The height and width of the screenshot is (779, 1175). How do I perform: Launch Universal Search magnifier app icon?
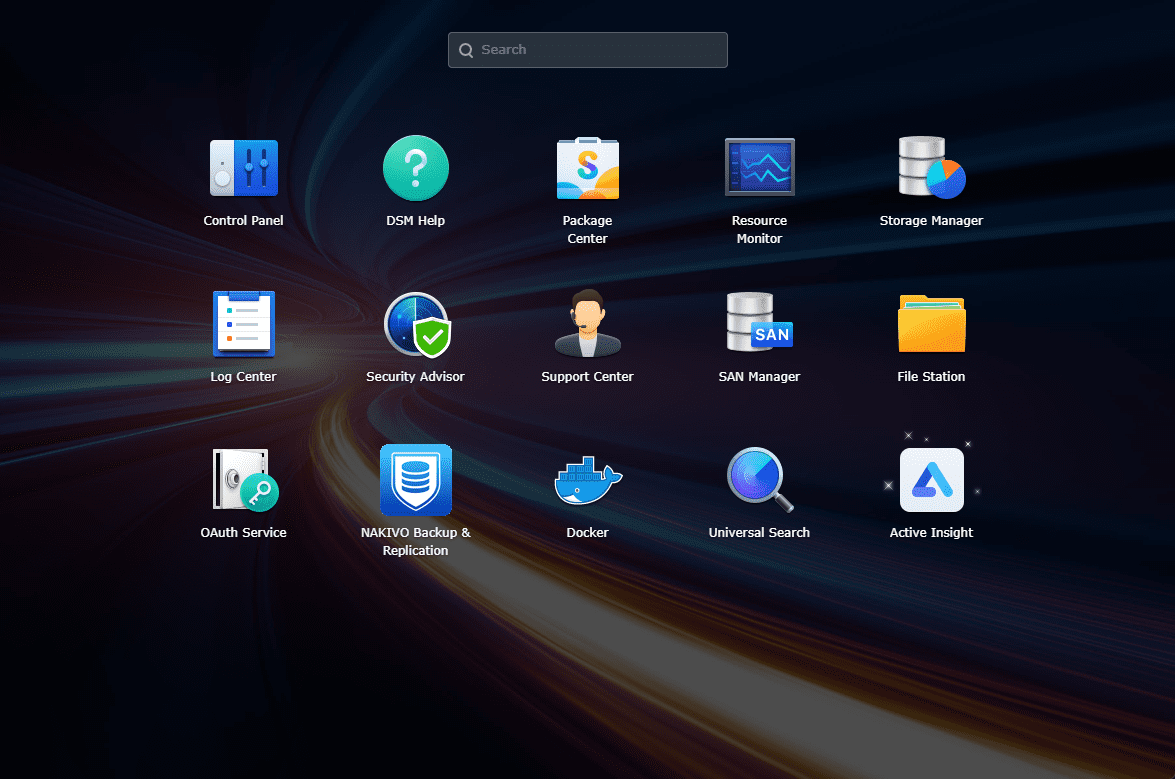[x=759, y=480]
